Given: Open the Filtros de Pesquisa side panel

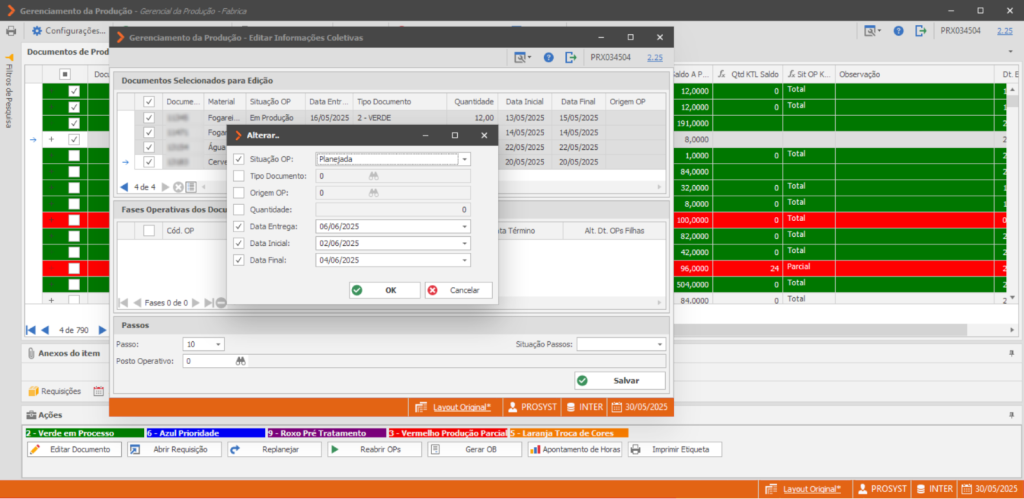Looking at the screenshot, I should point(9,90).
